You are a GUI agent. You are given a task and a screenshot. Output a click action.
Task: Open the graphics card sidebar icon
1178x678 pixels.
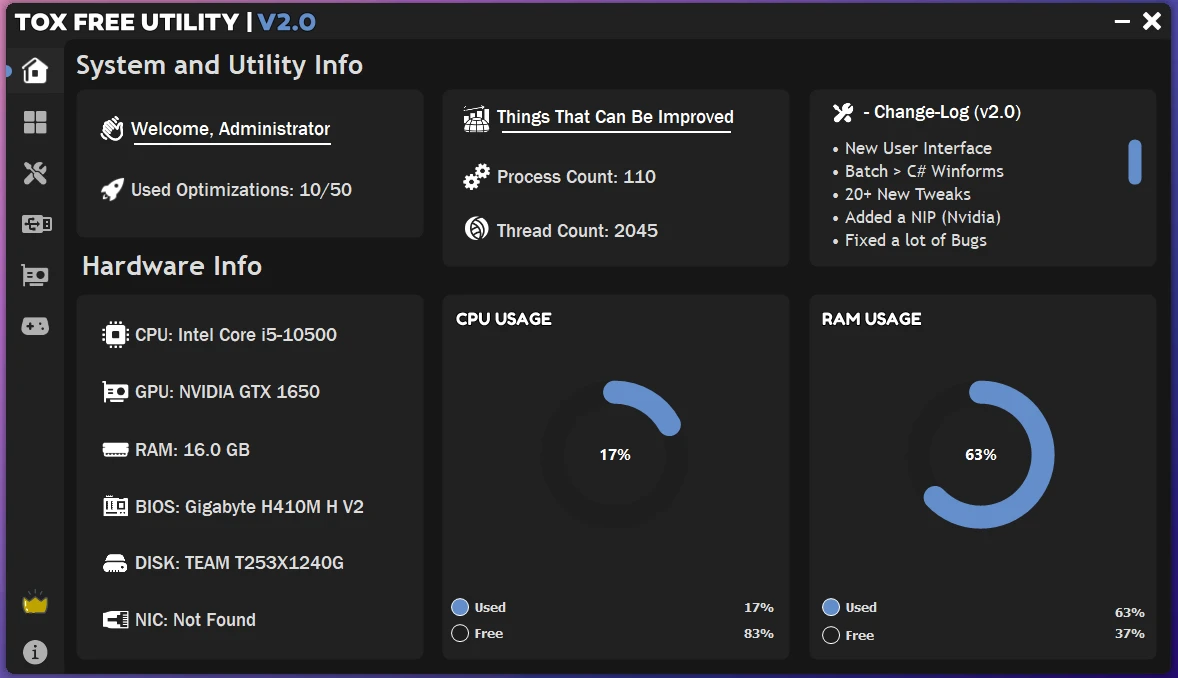tap(35, 276)
